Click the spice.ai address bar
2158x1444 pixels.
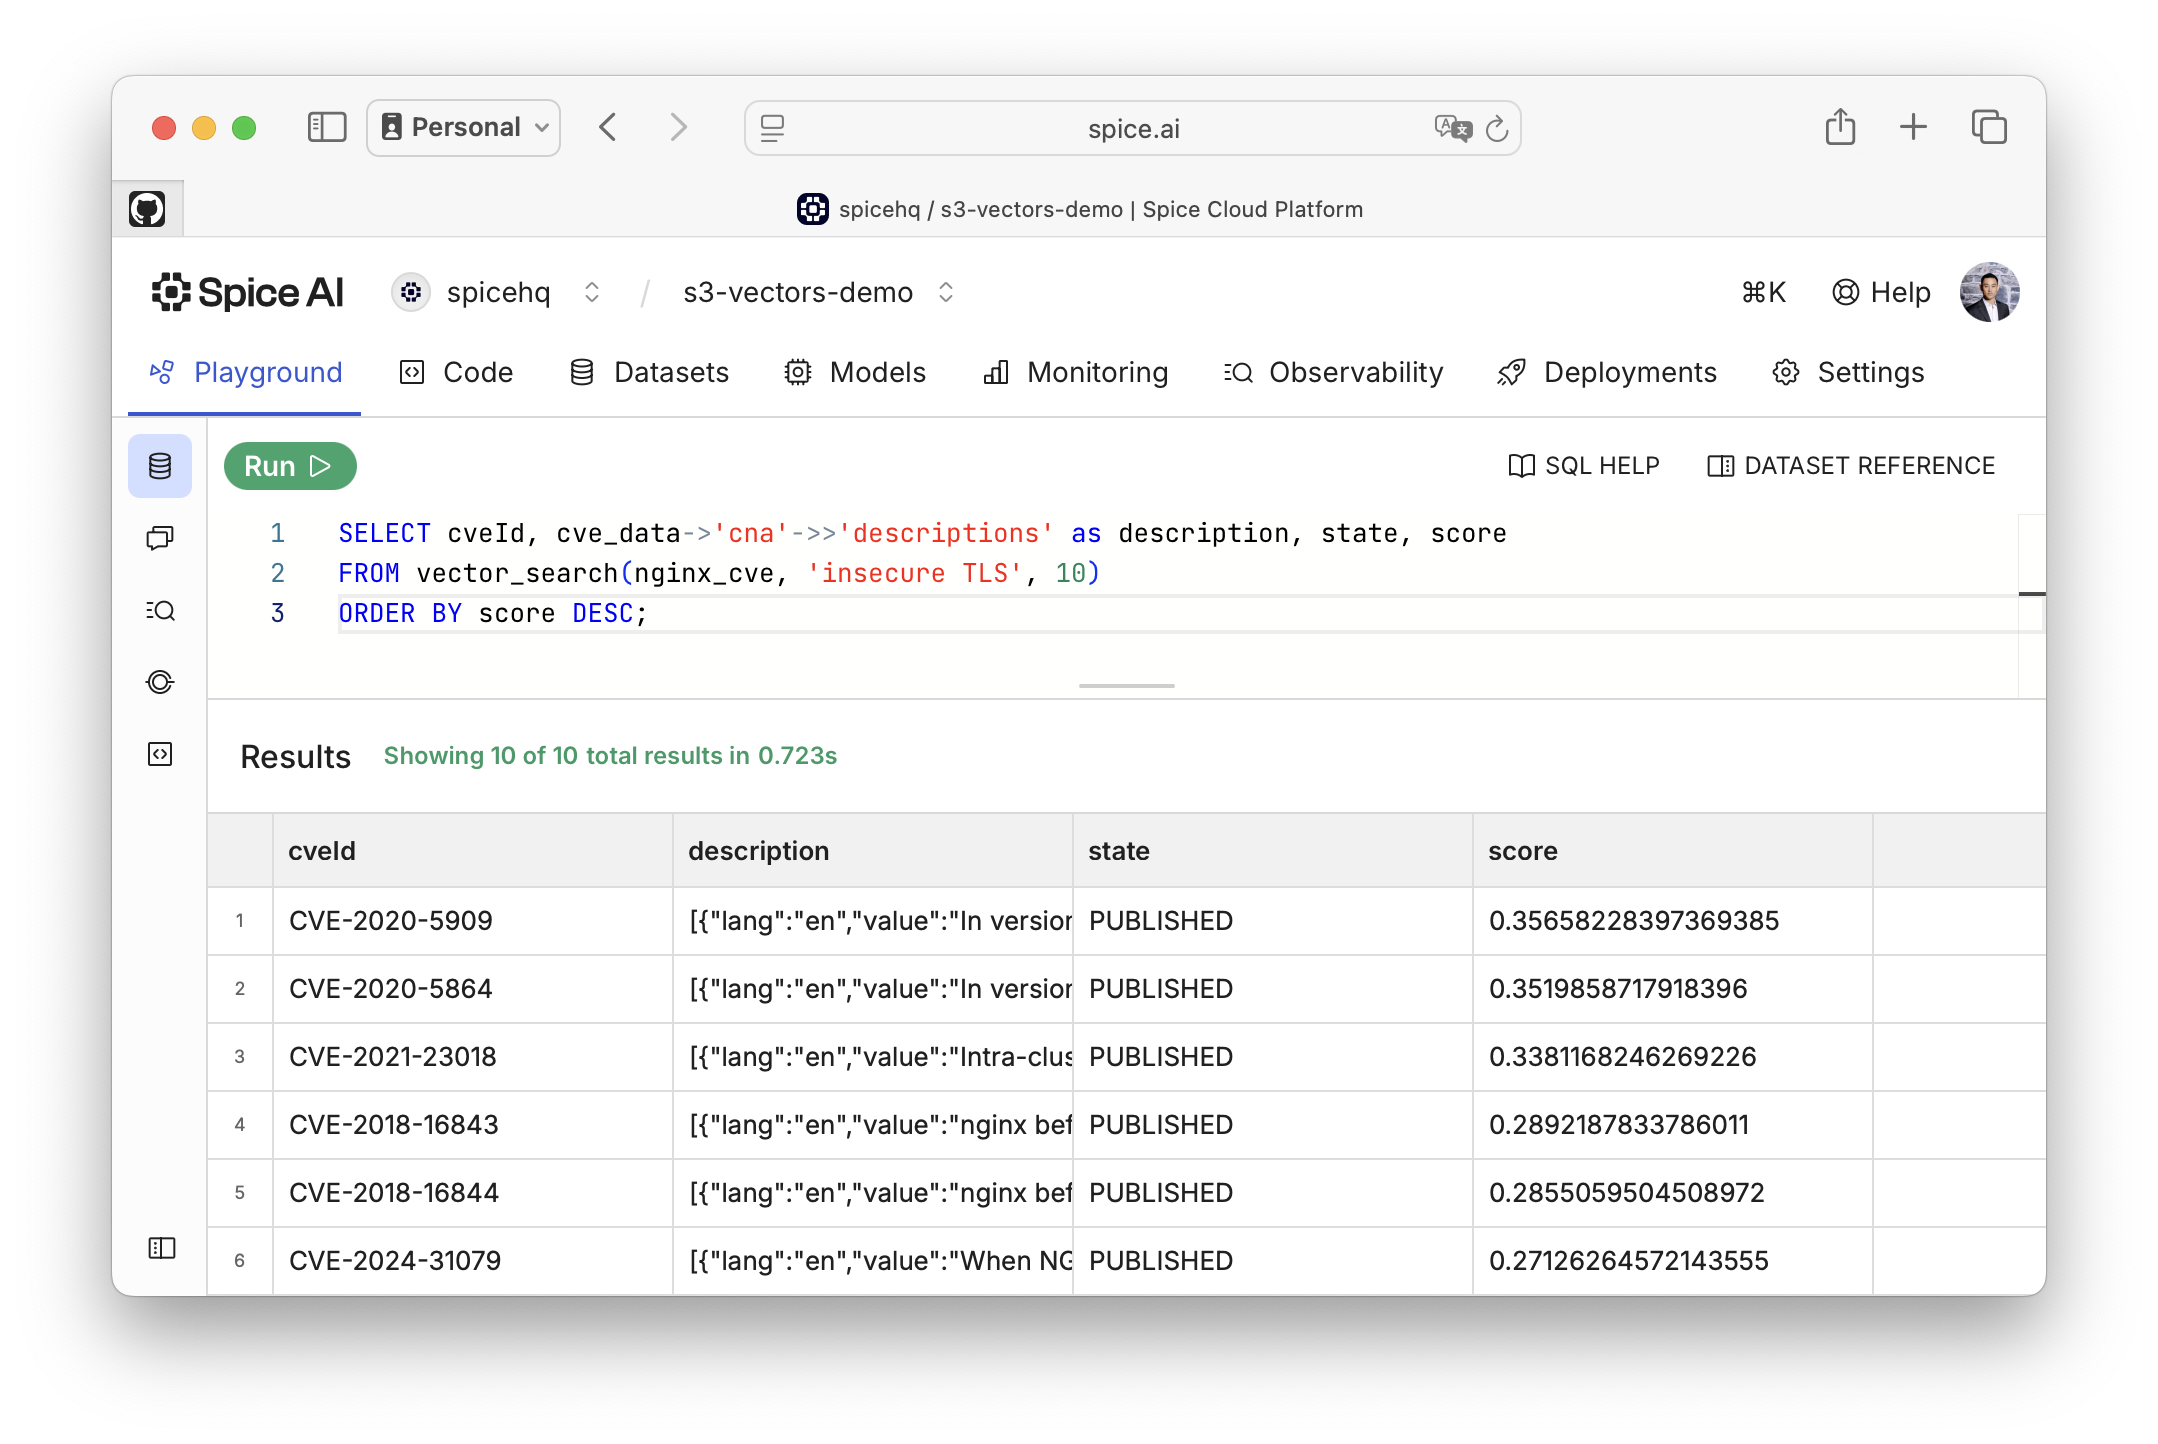[1132, 129]
